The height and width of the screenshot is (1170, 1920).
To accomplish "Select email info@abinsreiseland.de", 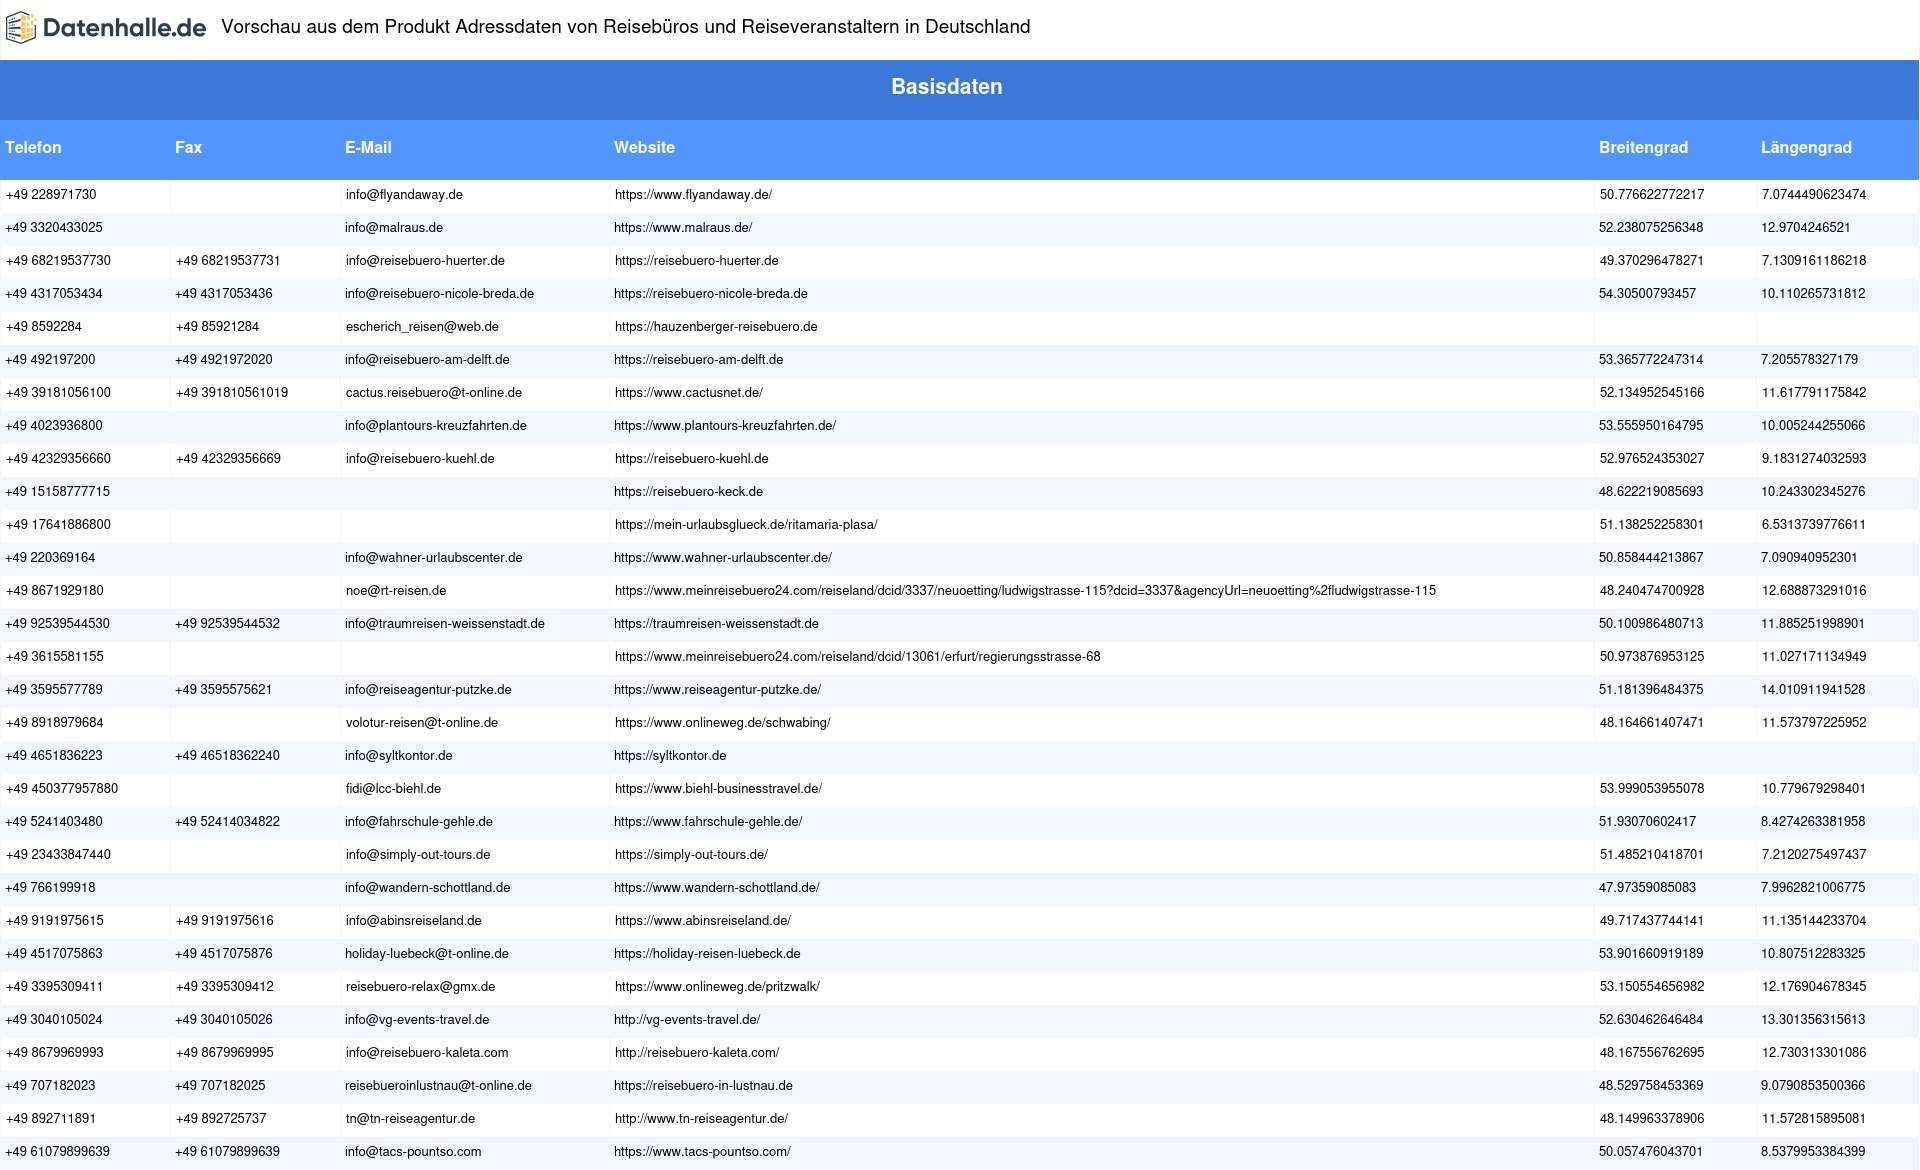I will [x=413, y=921].
